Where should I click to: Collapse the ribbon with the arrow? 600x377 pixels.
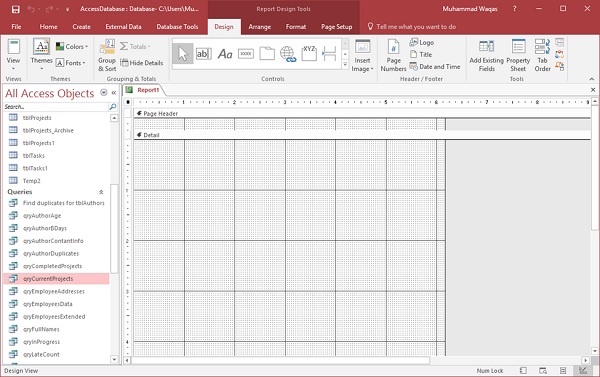pyautogui.click(x=592, y=79)
